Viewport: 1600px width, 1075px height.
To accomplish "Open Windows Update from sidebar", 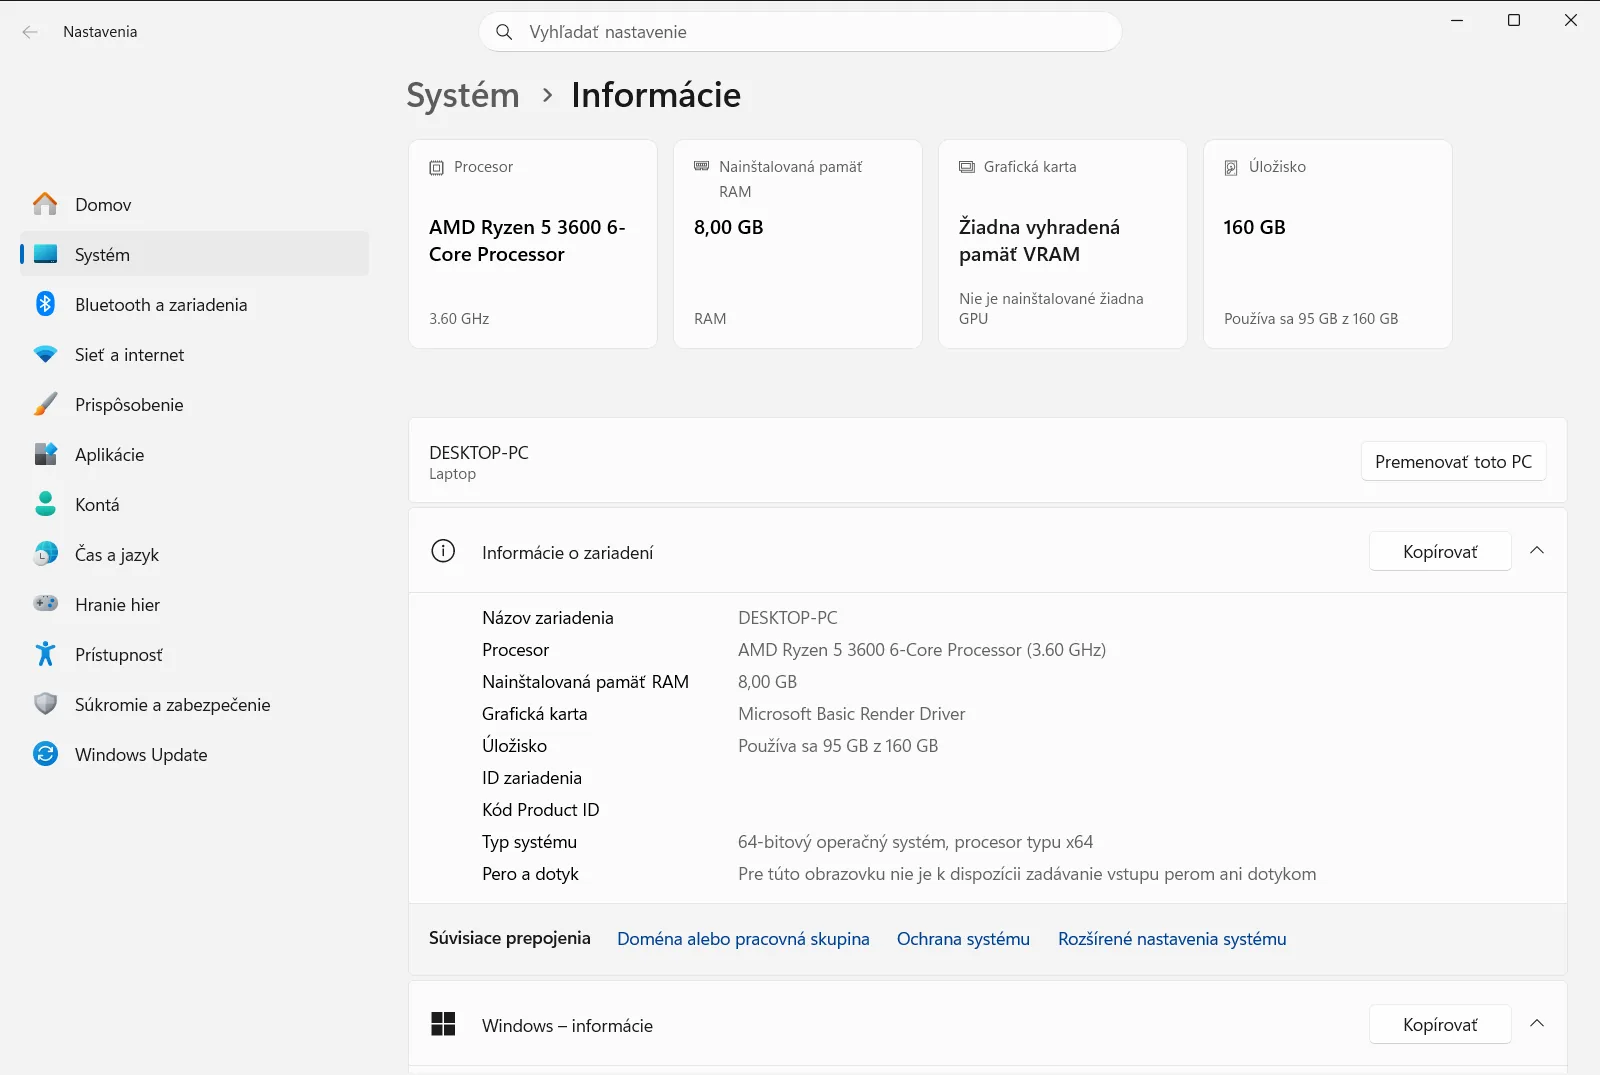I will 194,754.
